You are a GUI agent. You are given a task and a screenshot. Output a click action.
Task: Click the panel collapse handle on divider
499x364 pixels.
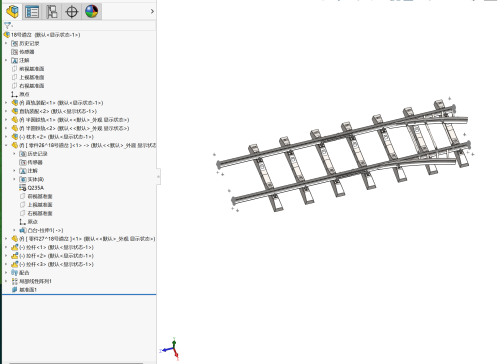159,176
